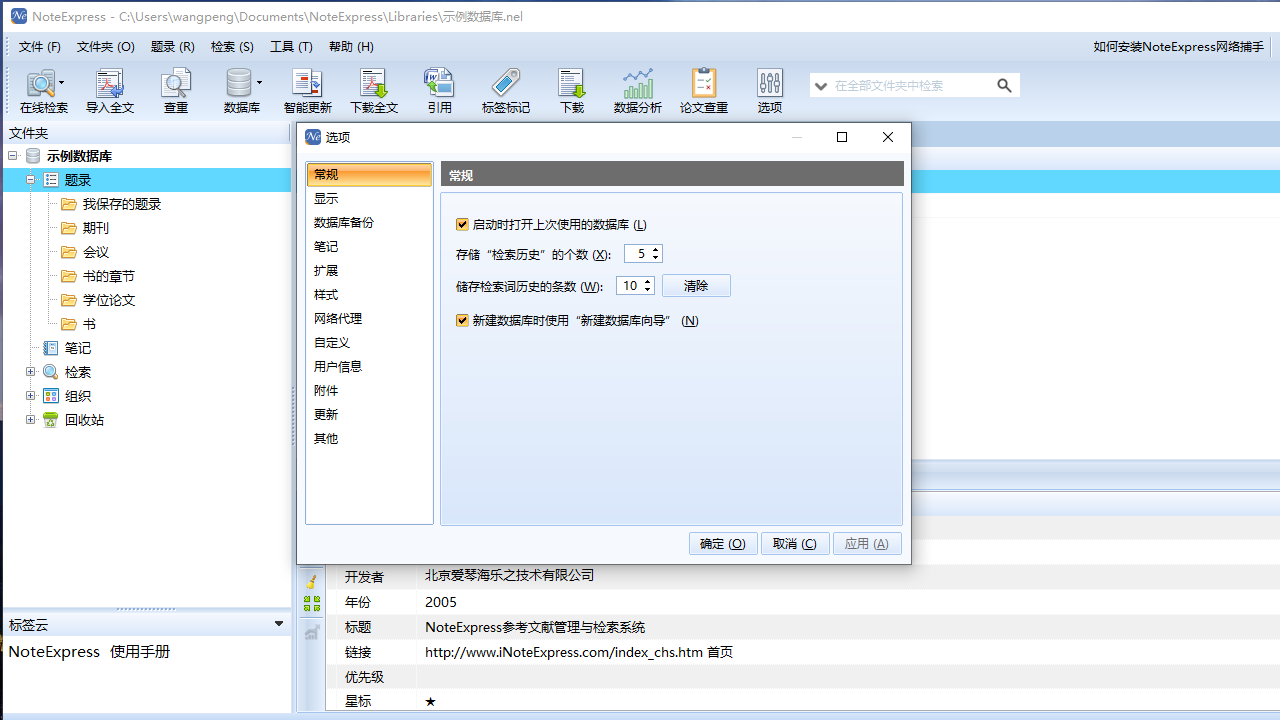Start 论文查重 from the toolbar

(x=703, y=90)
